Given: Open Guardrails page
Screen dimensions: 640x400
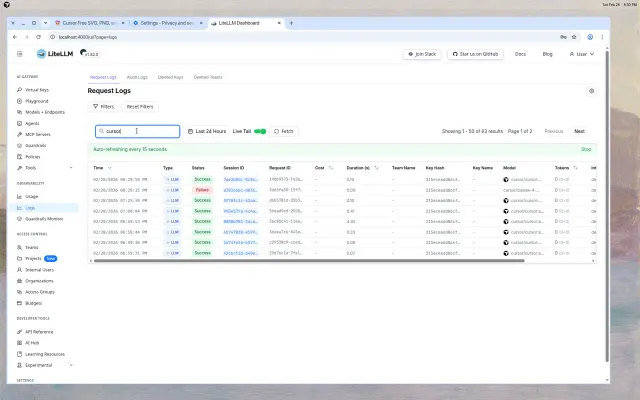Looking at the screenshot, I should [x=36, y=145].
